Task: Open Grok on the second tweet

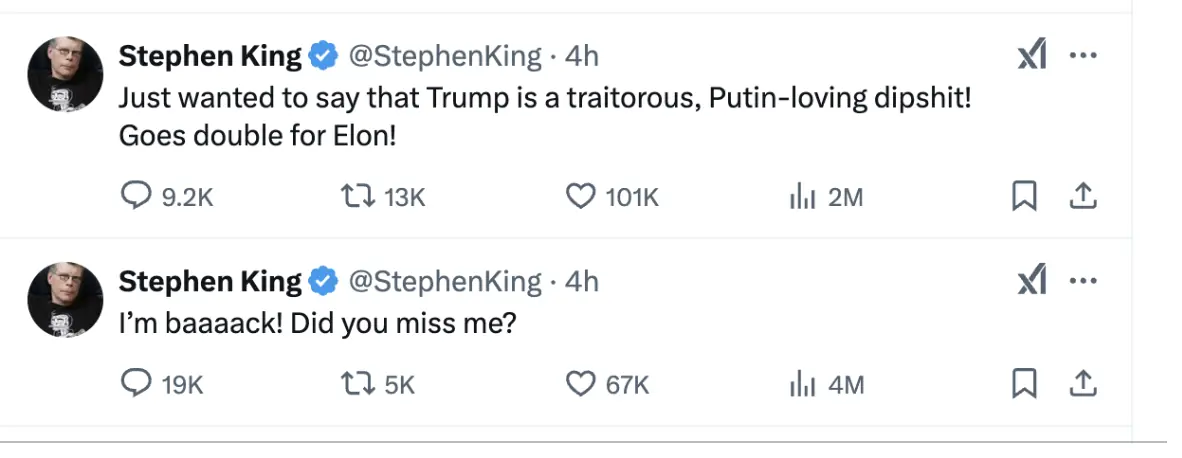Action: (1031, 283)
